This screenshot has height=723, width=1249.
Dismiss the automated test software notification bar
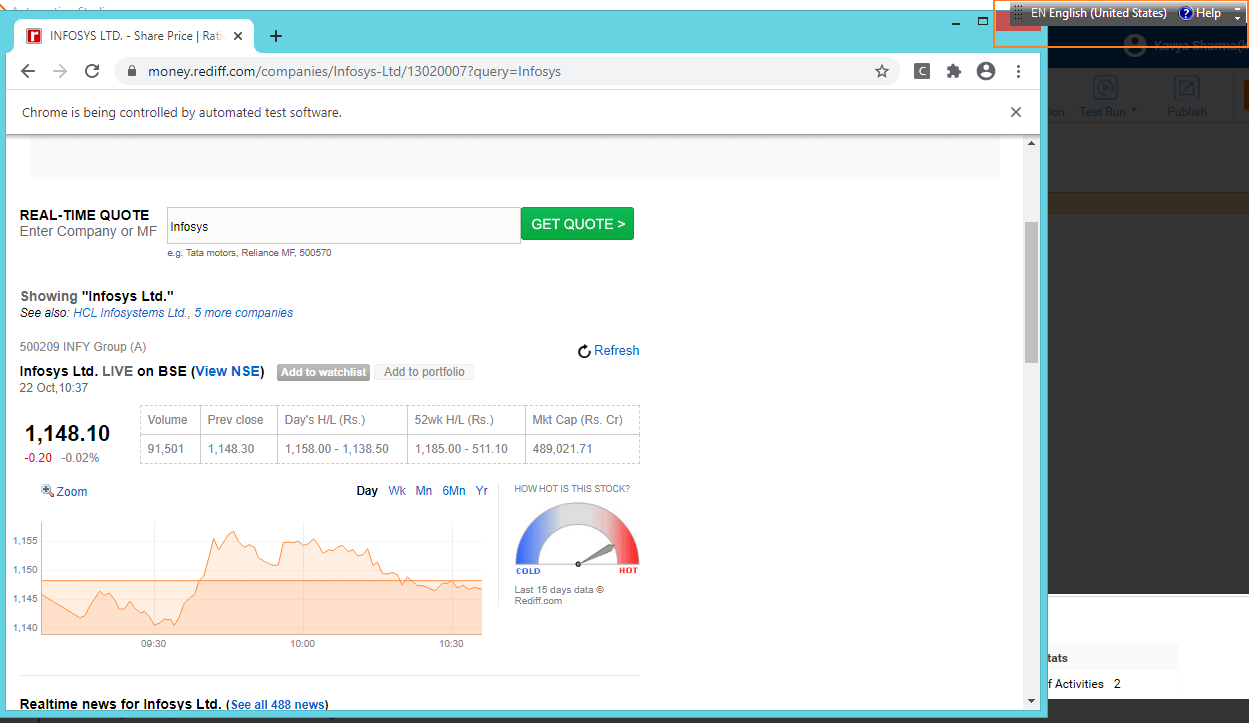tap(1016, 112)
